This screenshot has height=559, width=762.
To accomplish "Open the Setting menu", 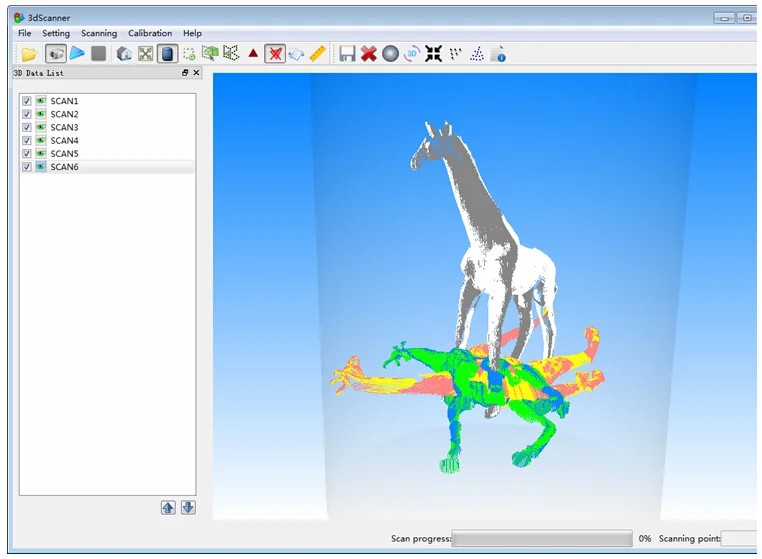I will coord(56,33).
